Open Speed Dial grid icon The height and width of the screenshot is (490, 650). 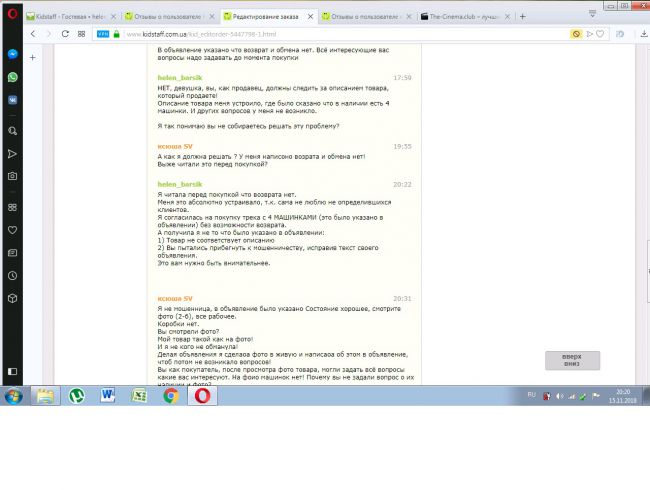11,207
